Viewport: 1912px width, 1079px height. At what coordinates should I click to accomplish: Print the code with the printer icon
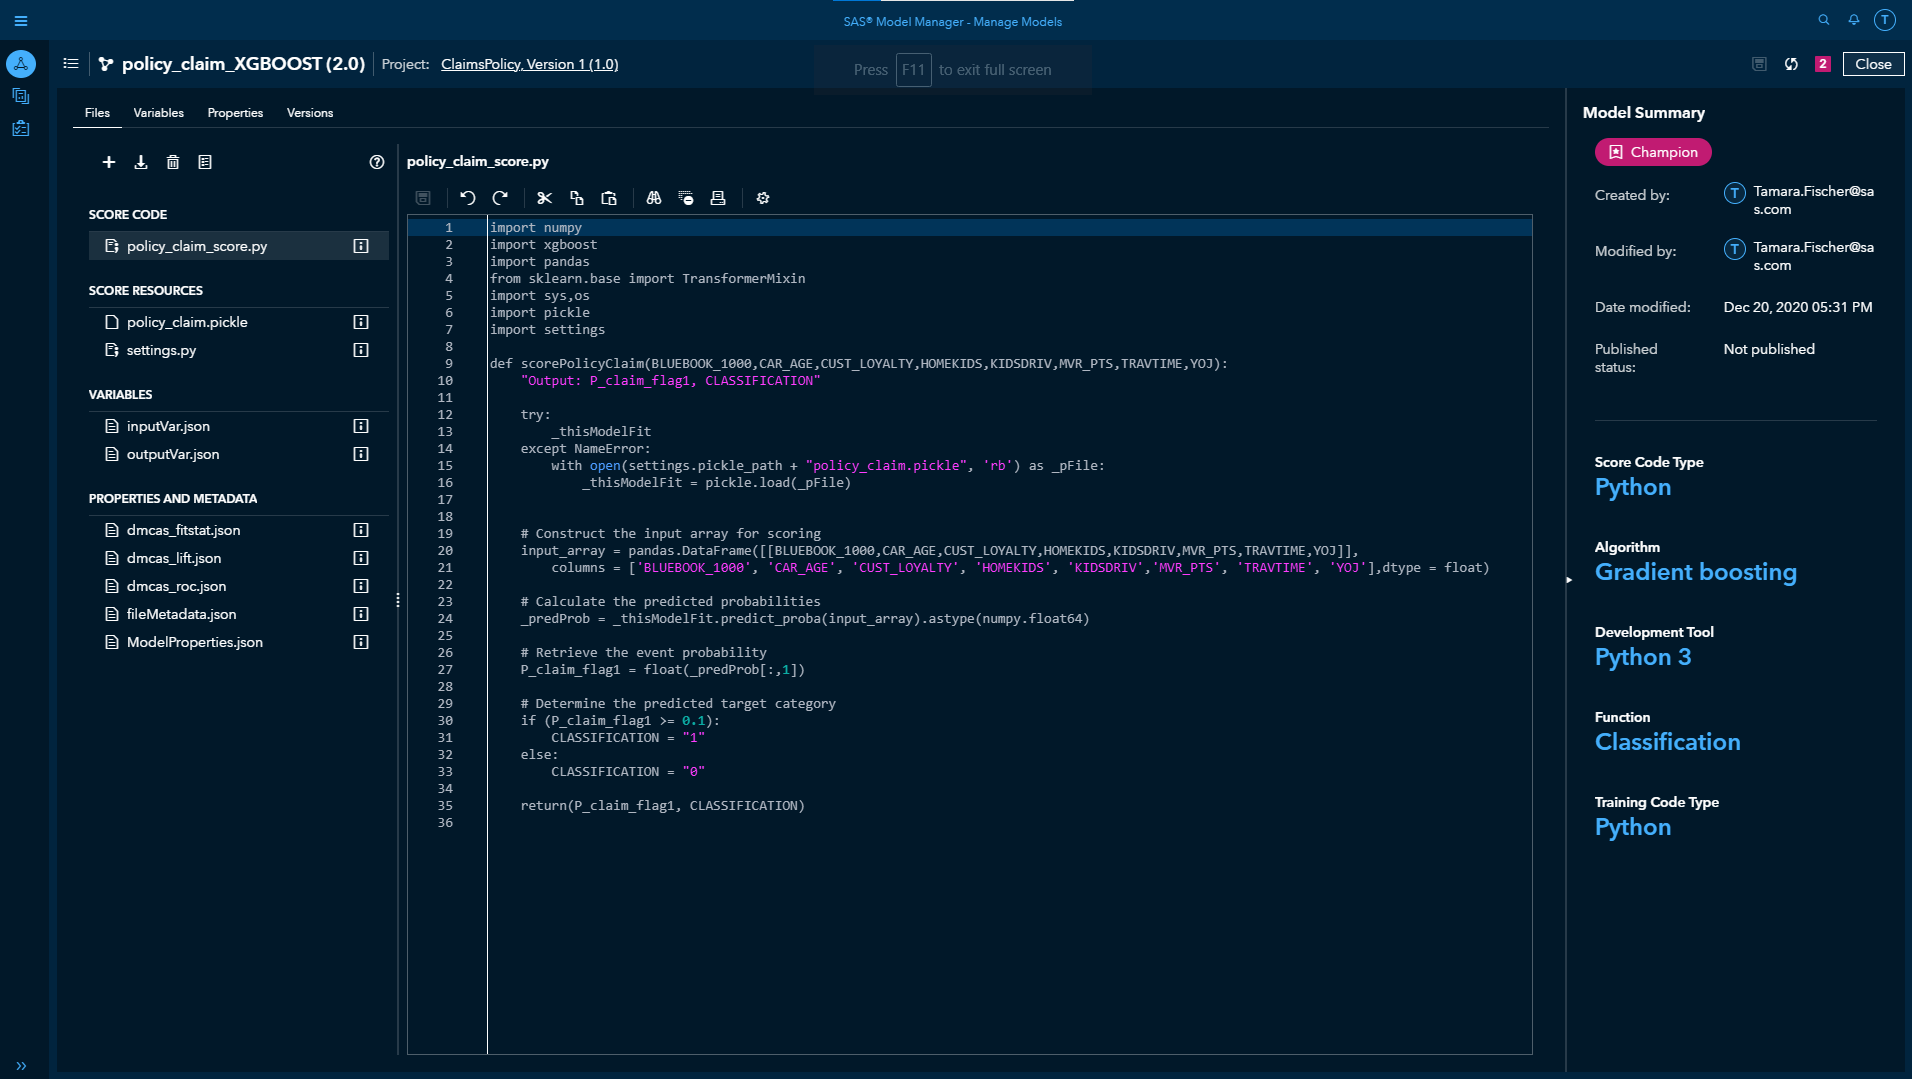(718, 198)
